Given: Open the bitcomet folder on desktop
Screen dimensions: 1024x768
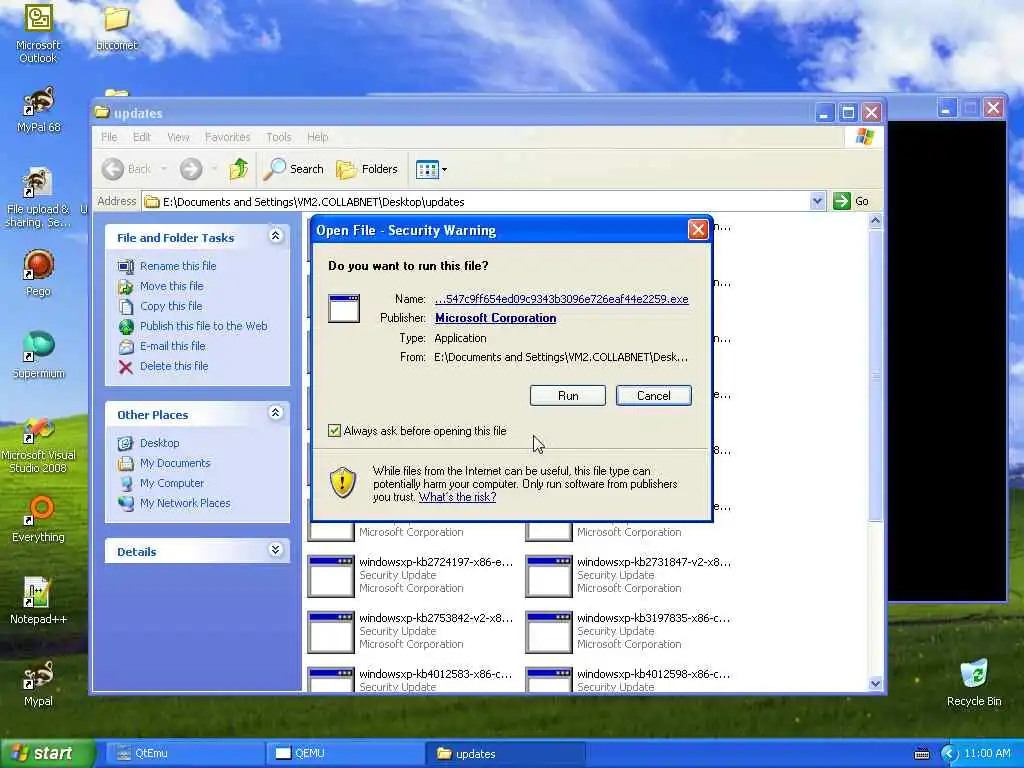Looking at the screenshot, I should pyautogui.click(x=116, y=27).
